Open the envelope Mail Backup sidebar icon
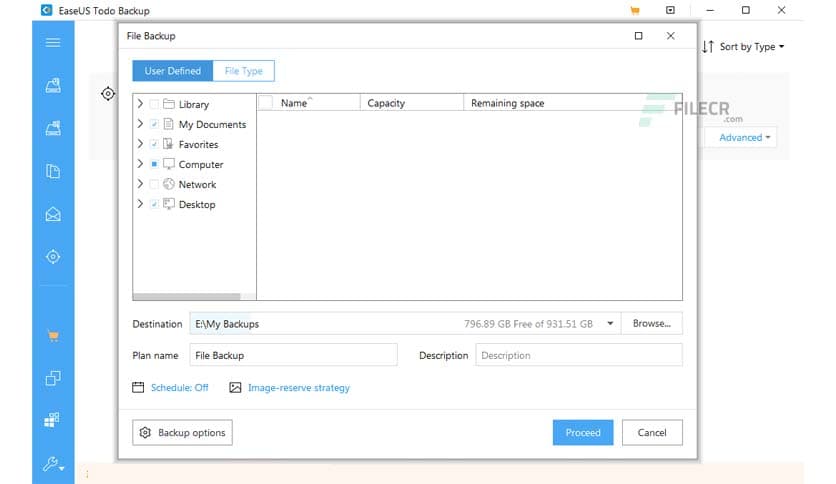This screenshot has height=484, width=836. [53, 214]
